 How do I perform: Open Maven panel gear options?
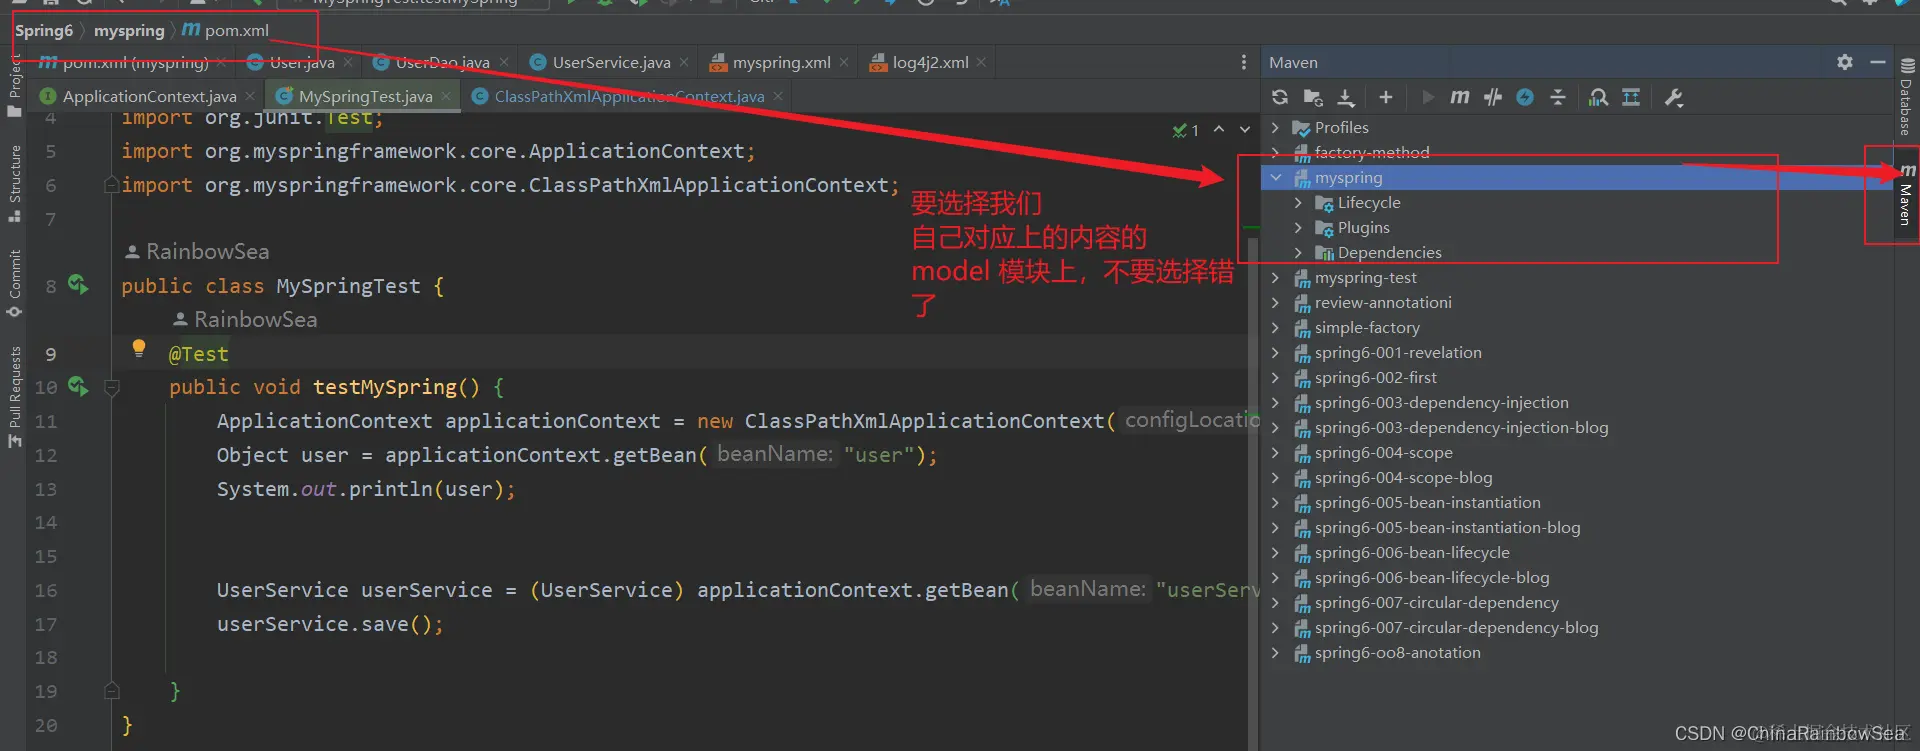pyautogui.click(x=1845, y=62)
